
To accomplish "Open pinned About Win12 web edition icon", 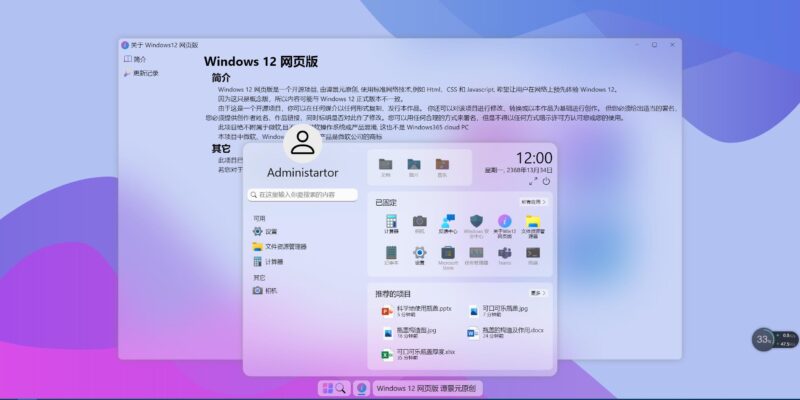I will tap(505, 226).
